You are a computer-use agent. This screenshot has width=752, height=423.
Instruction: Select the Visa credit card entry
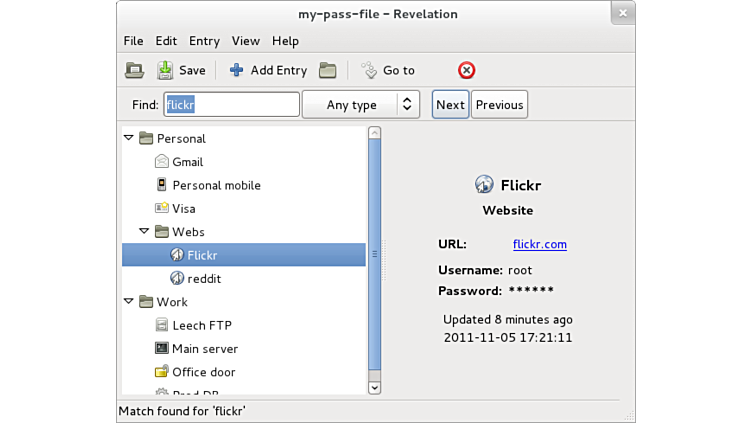coord(183,209)
